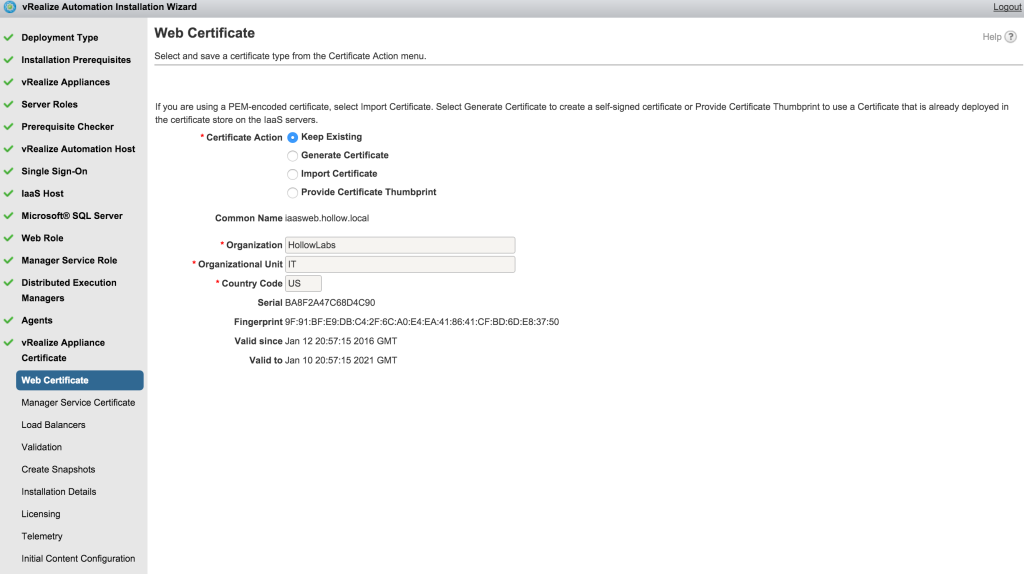1024x574 pixels.
Task: Click the Logout link
Action: point(1006,7)
